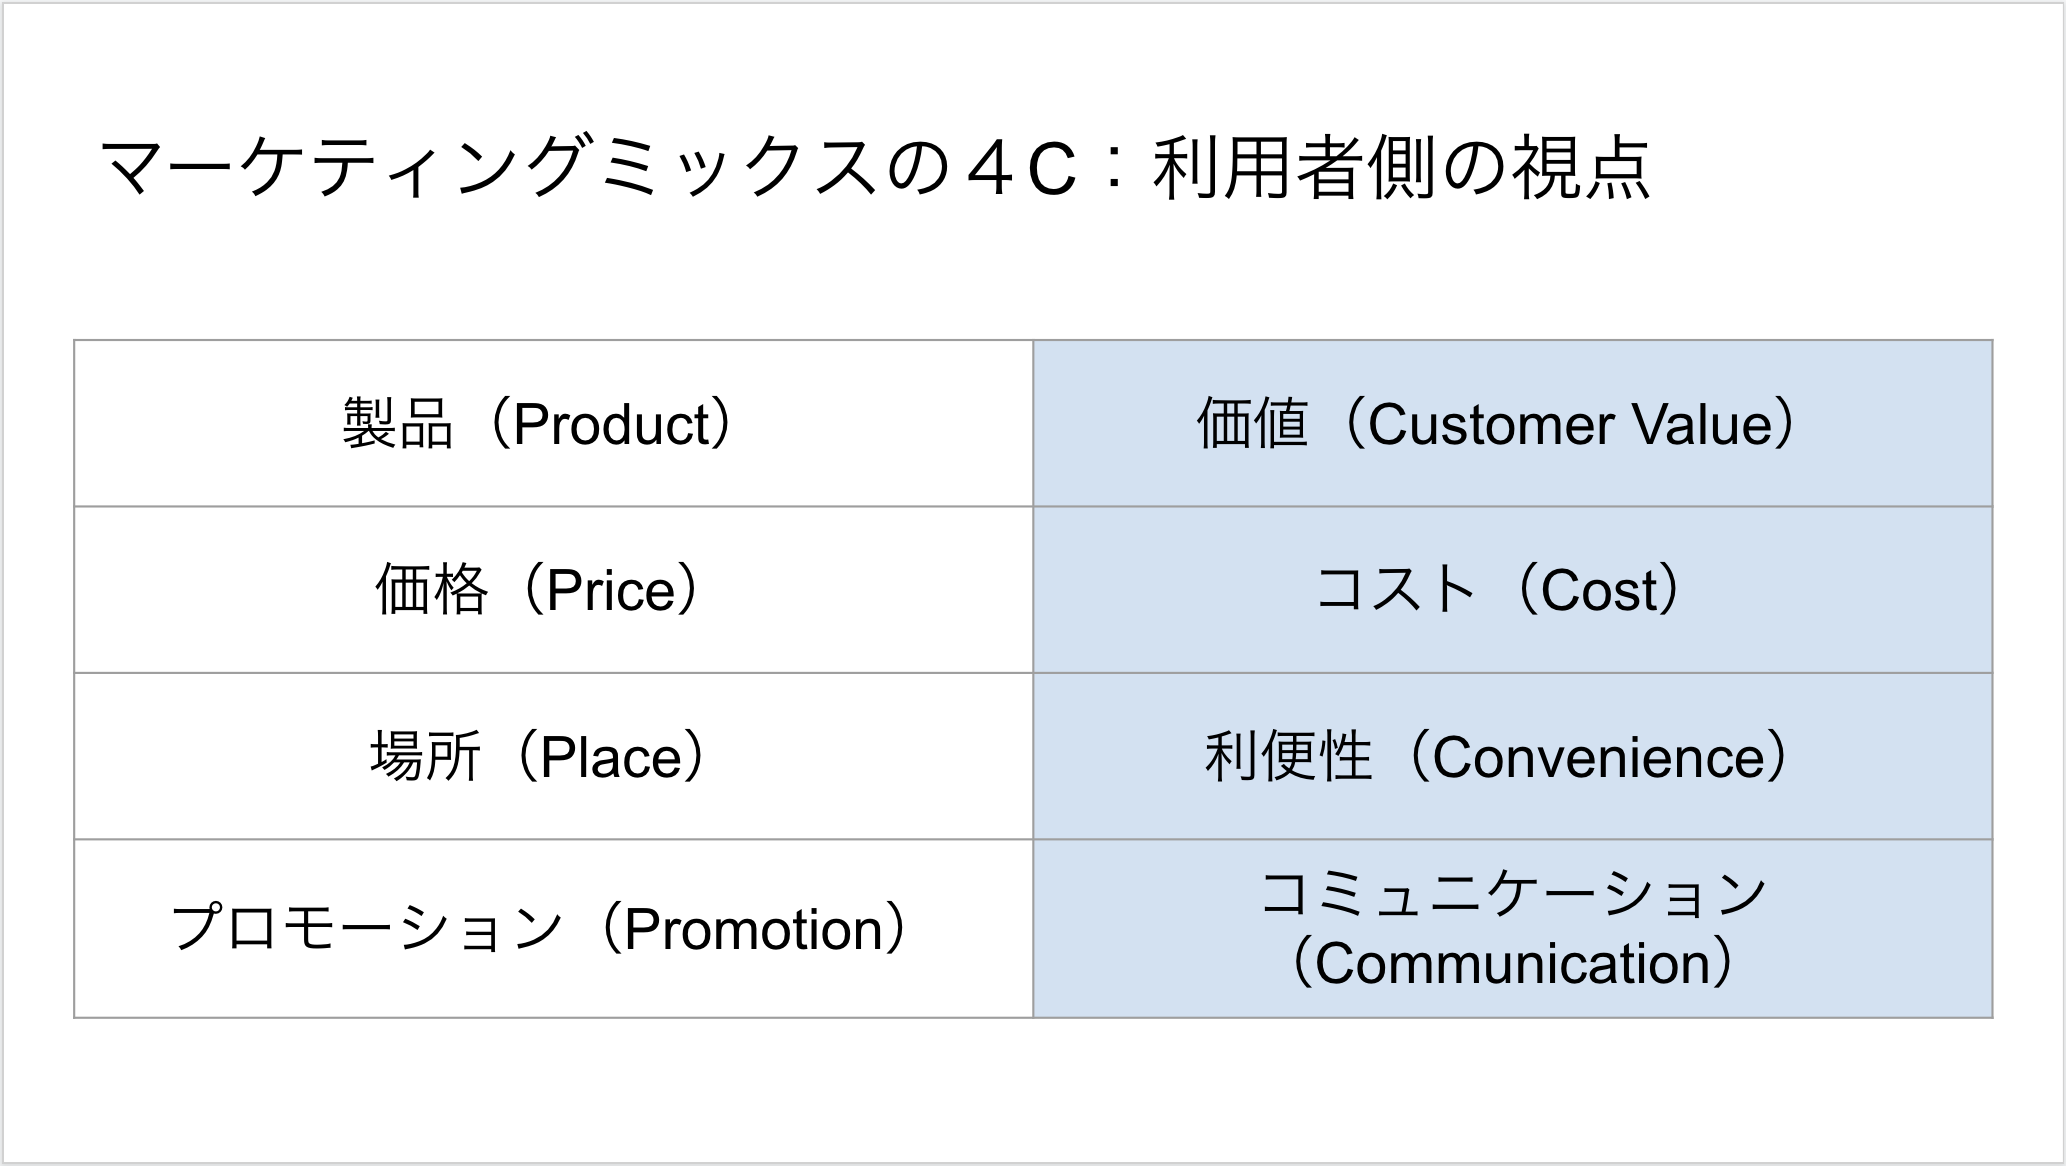Click the (Communication) text line
This screenshot has width=2066, height=1166.
point(1513,963)
